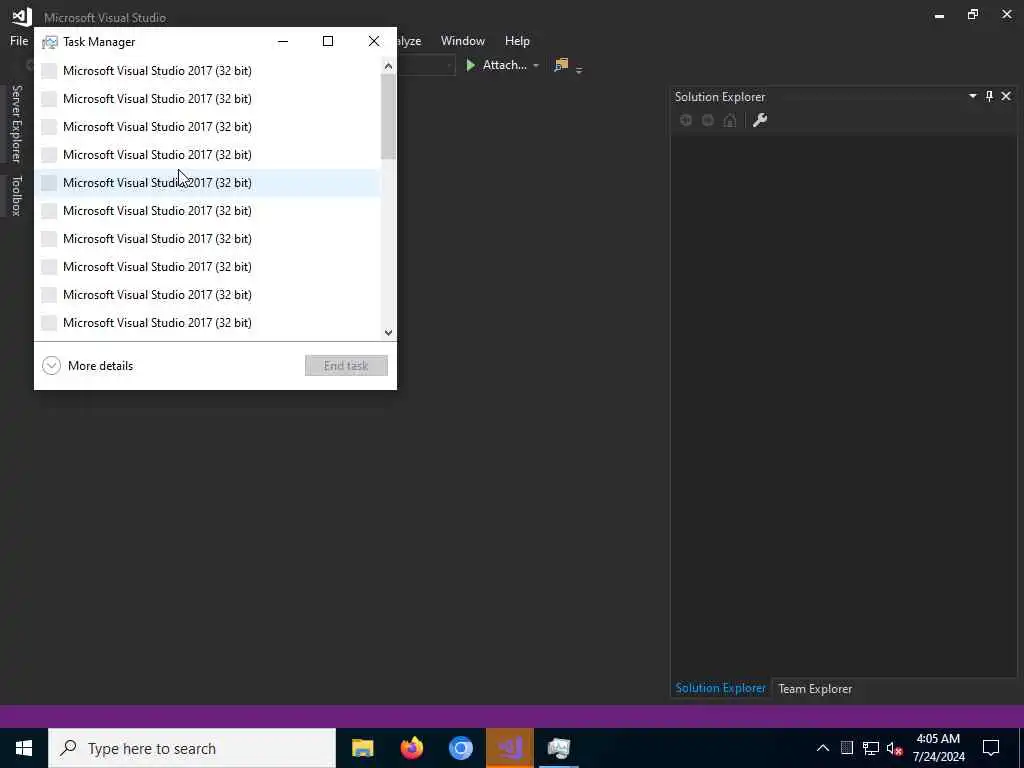Viewport: 1024px width, 768px height.
Task: Click the Visual Studio logo icon in title bar
Action: (x=22, y=16)
